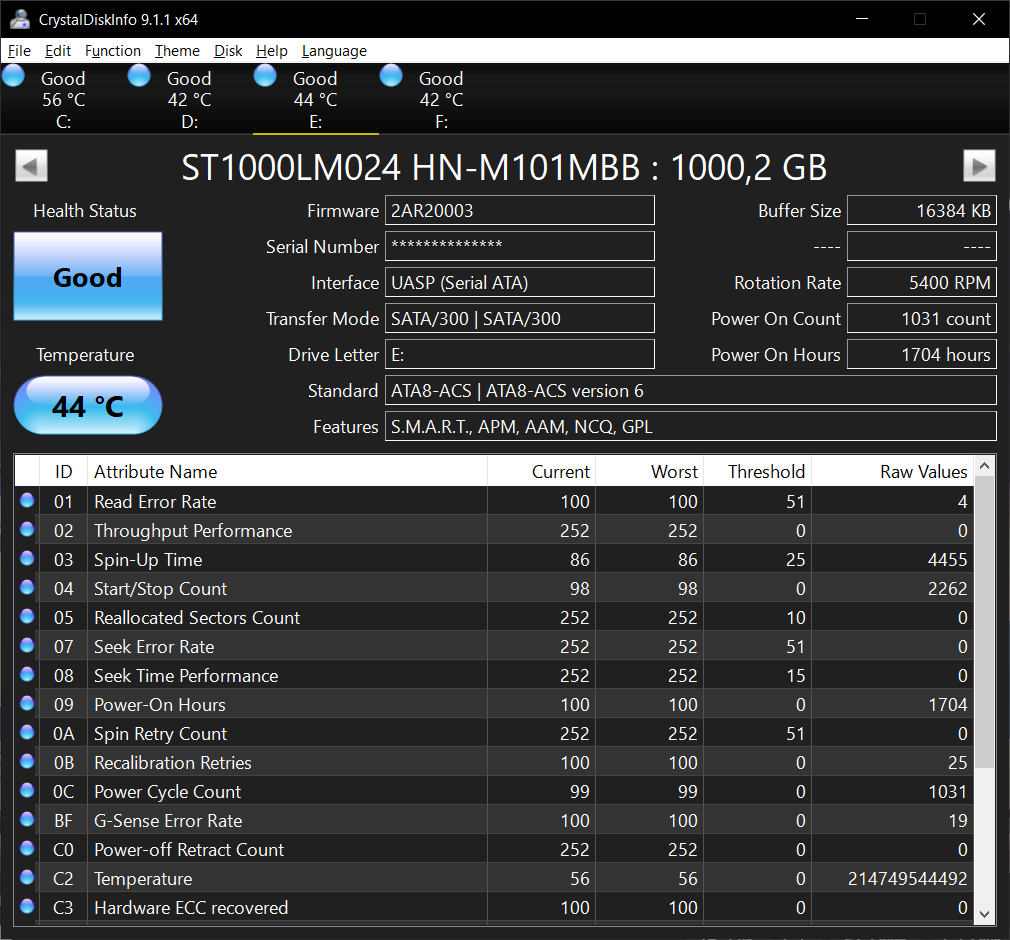Click status orb for Recalibration Retries
Image resolution: width=1010 pixels, height=940 pixels.
(x=27, y=761)
